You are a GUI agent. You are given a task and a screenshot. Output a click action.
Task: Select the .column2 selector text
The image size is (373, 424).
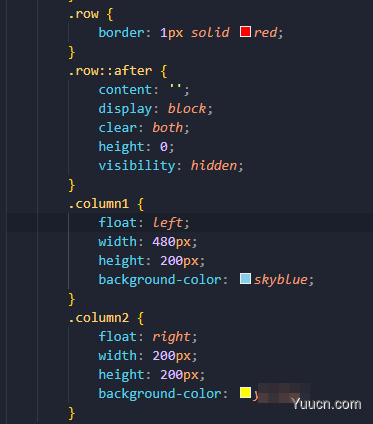point(99,318)
